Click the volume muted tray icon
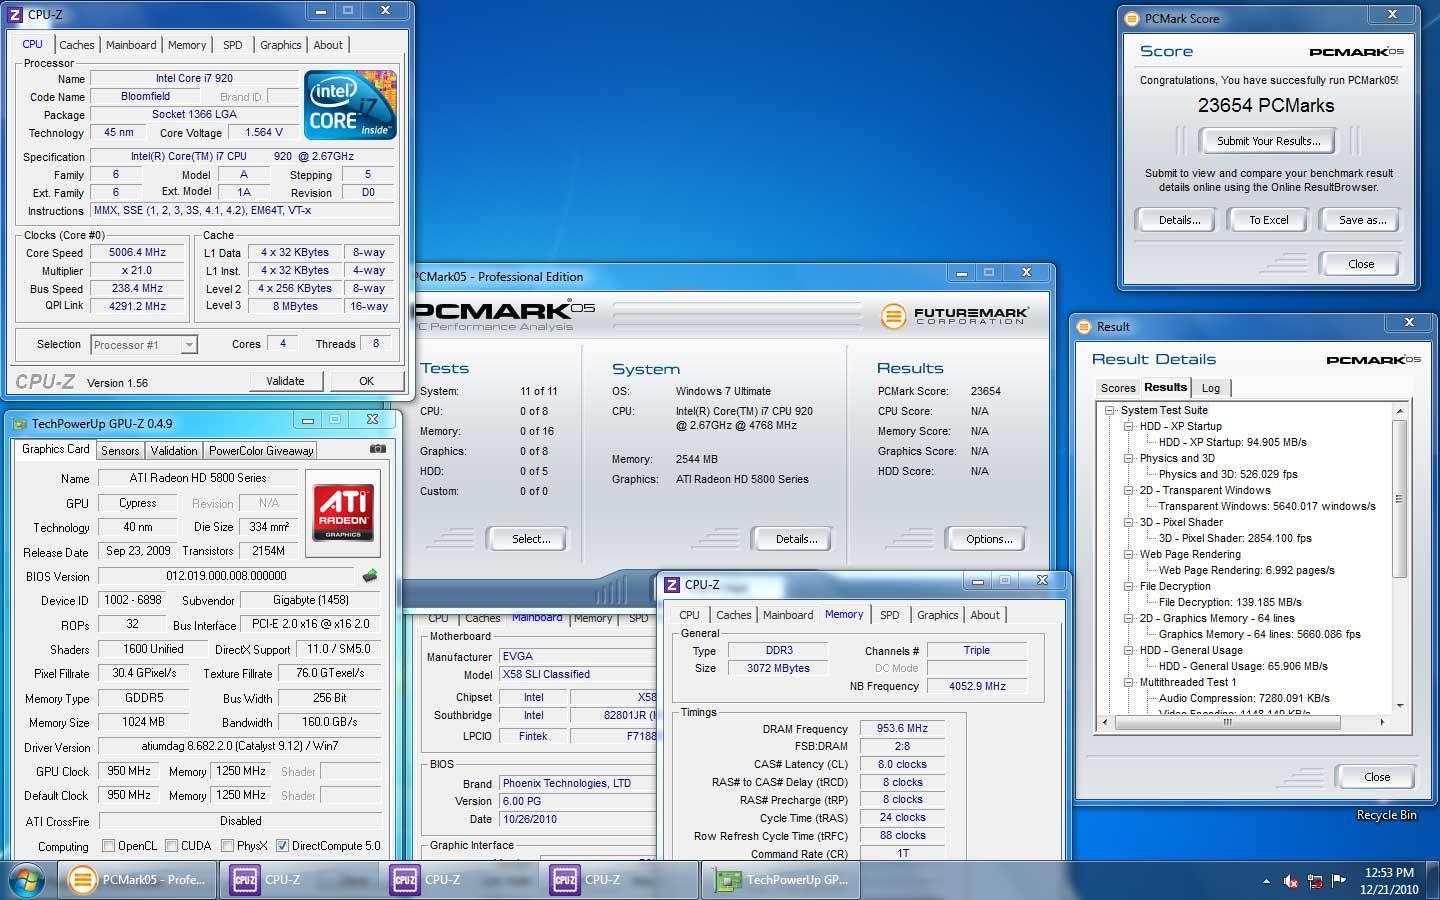 (1291, 881)
